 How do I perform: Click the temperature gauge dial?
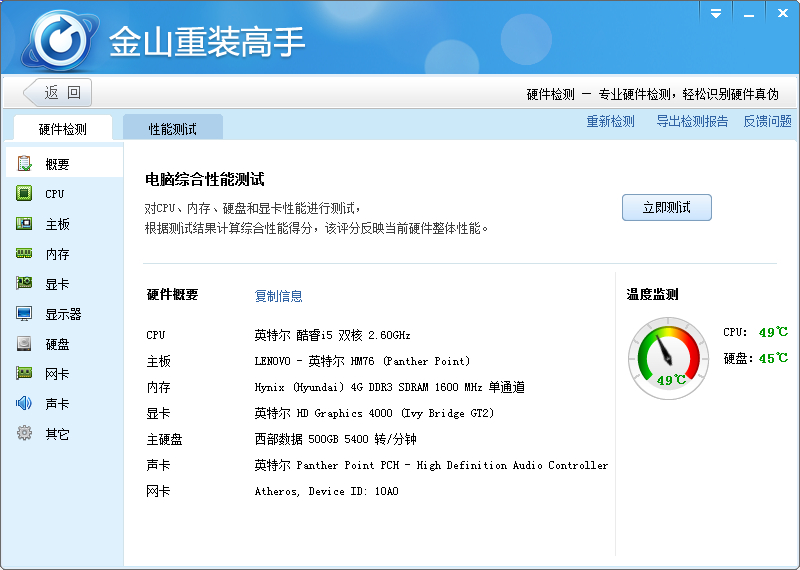(668, 358)
